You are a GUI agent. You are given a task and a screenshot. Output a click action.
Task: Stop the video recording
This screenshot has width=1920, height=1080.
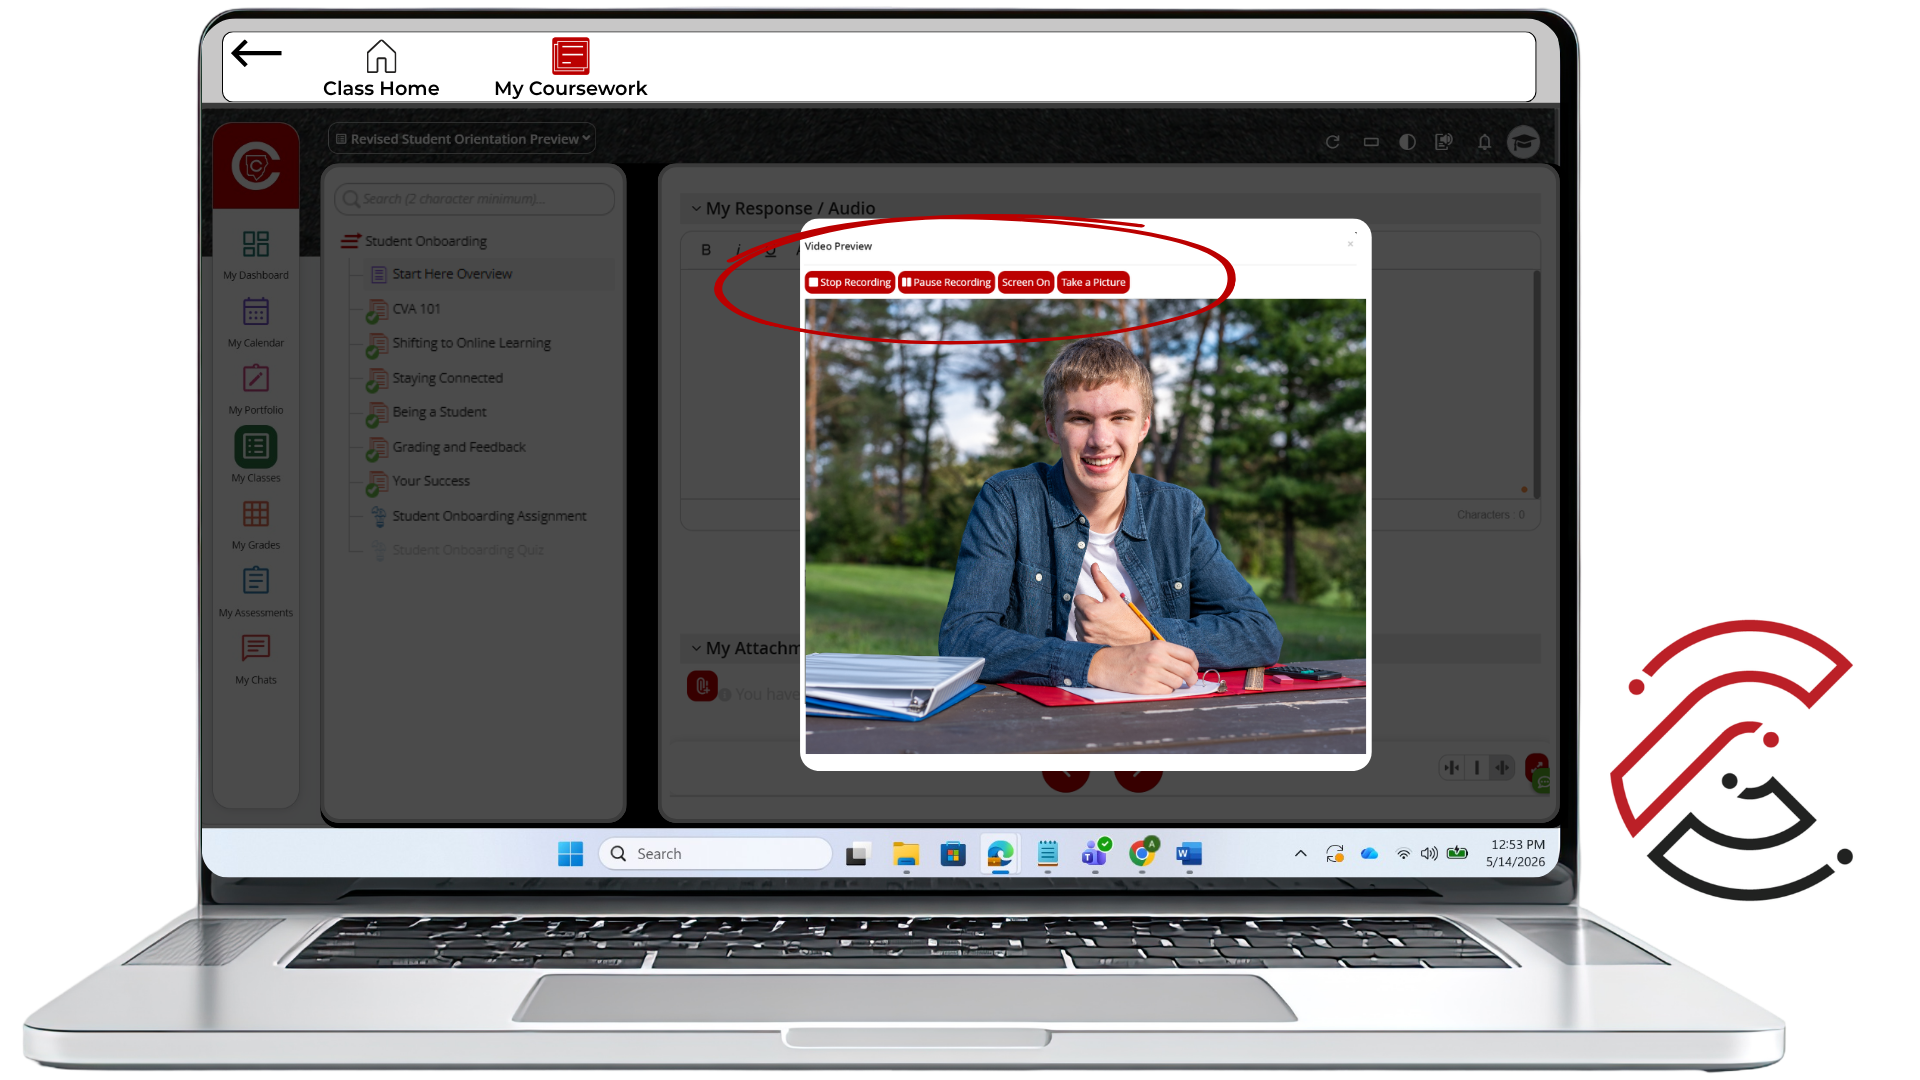[850, 282]
